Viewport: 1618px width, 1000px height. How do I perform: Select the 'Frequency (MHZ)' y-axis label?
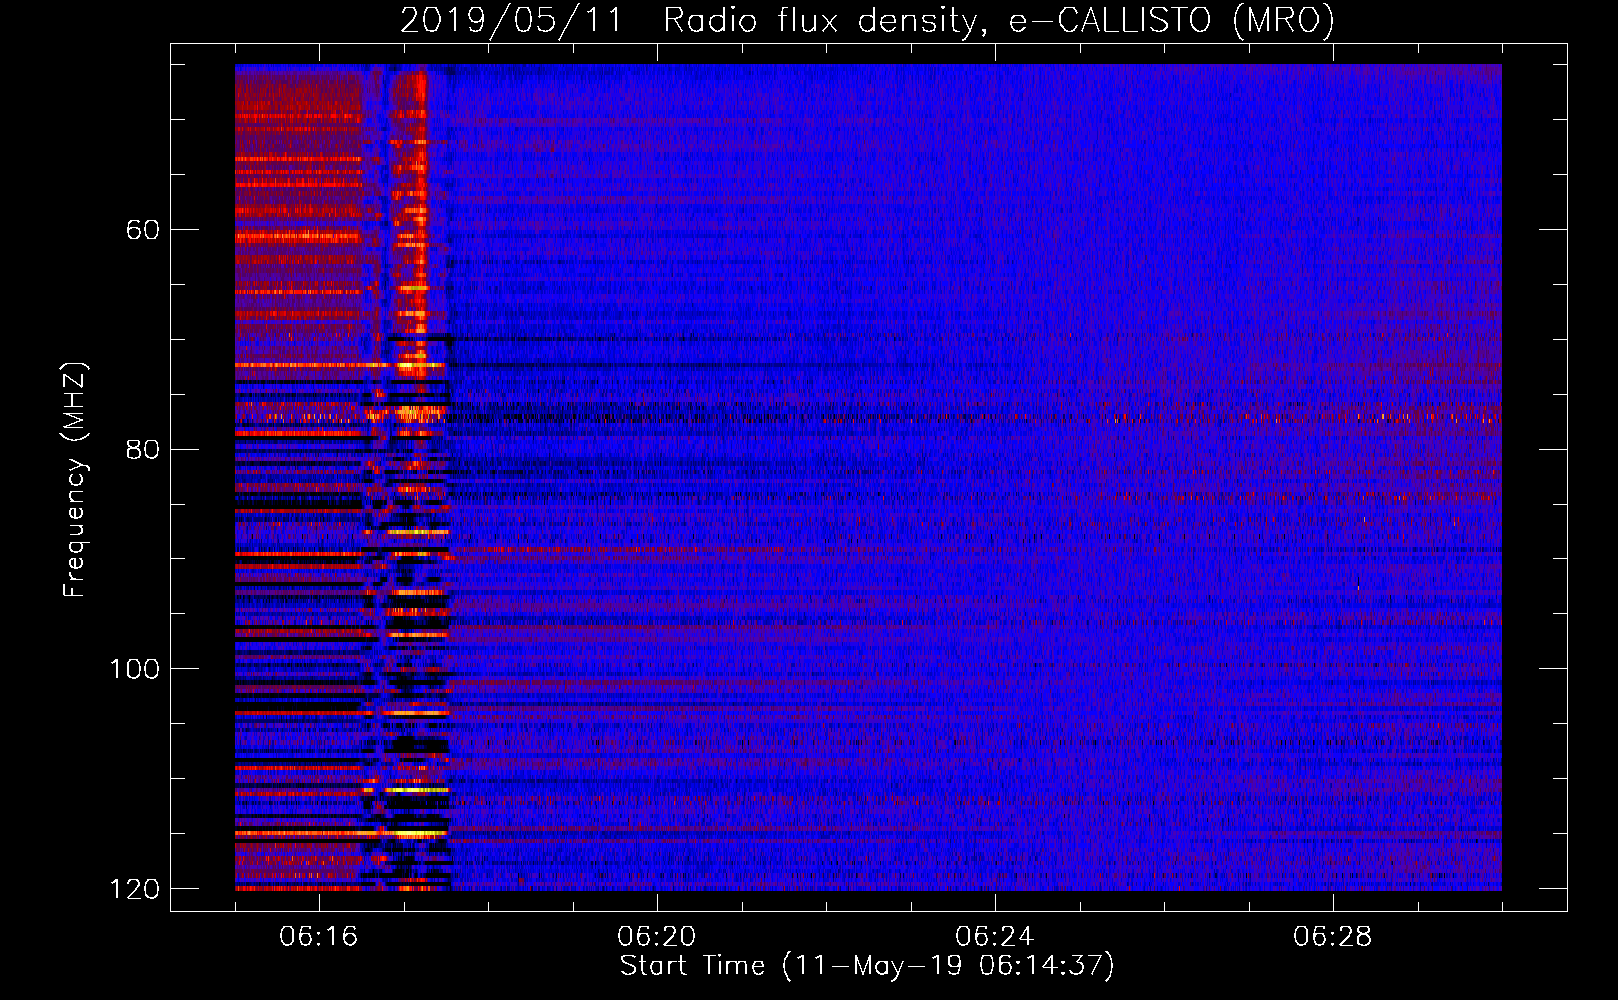coord(75,479)
